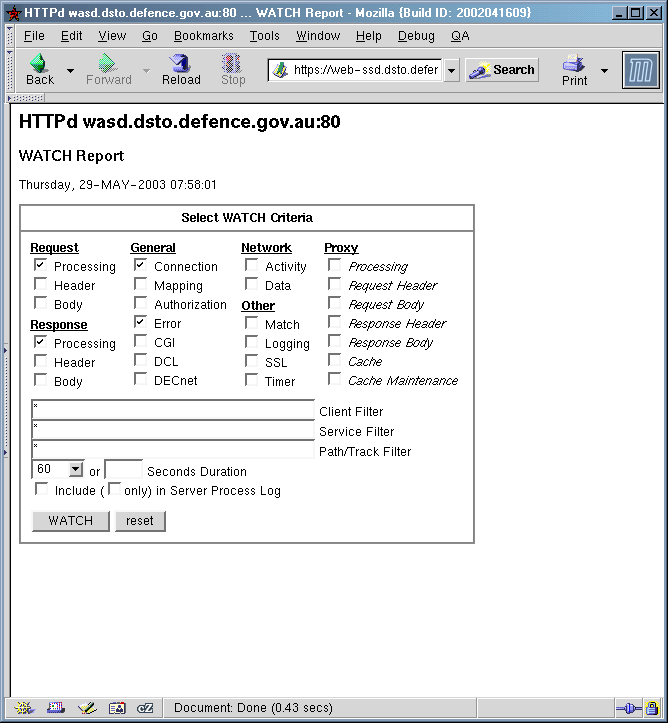Open IRC chat status bar icon

(145, 707)
